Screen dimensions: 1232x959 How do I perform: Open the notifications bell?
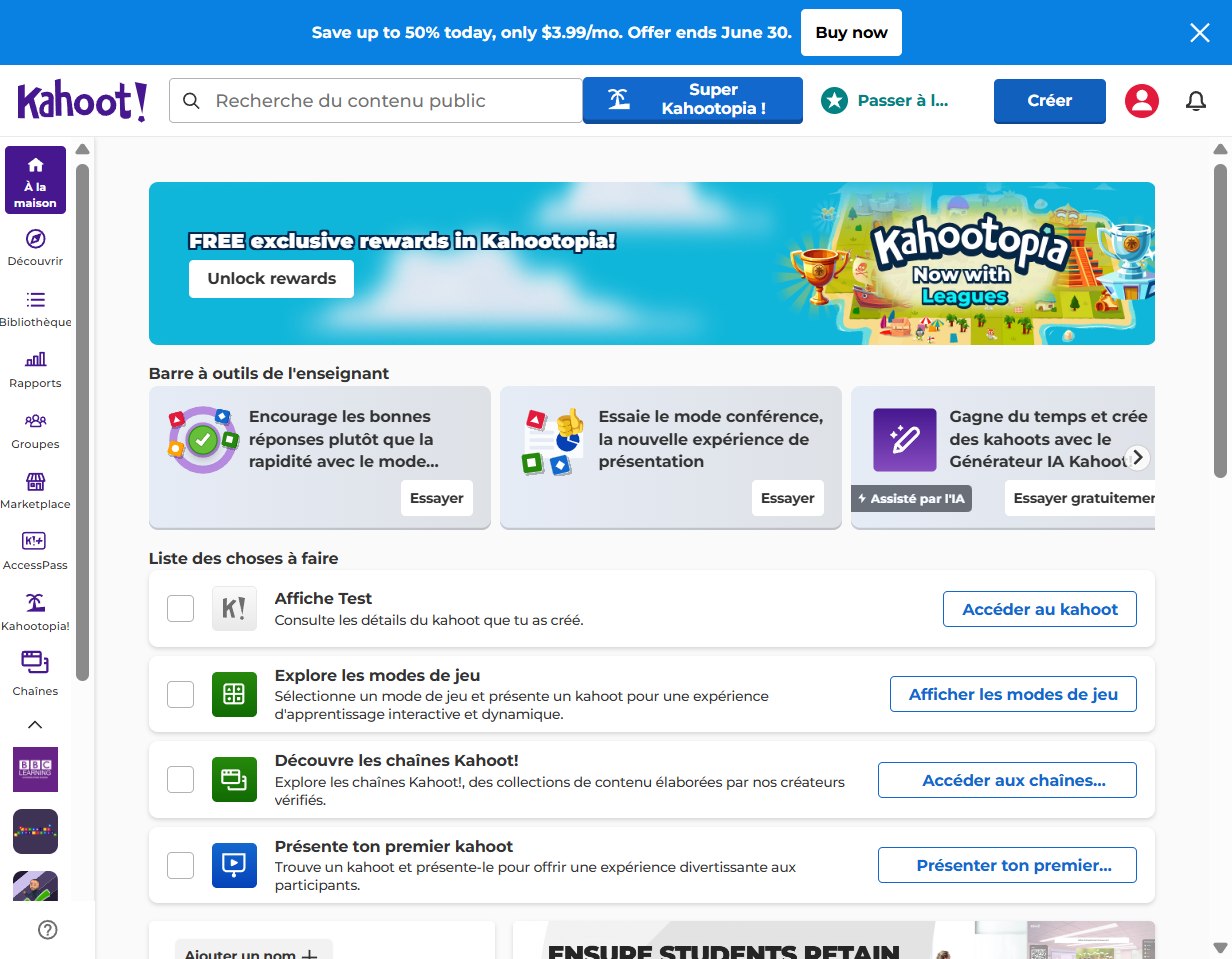[x=1196, y=101]
